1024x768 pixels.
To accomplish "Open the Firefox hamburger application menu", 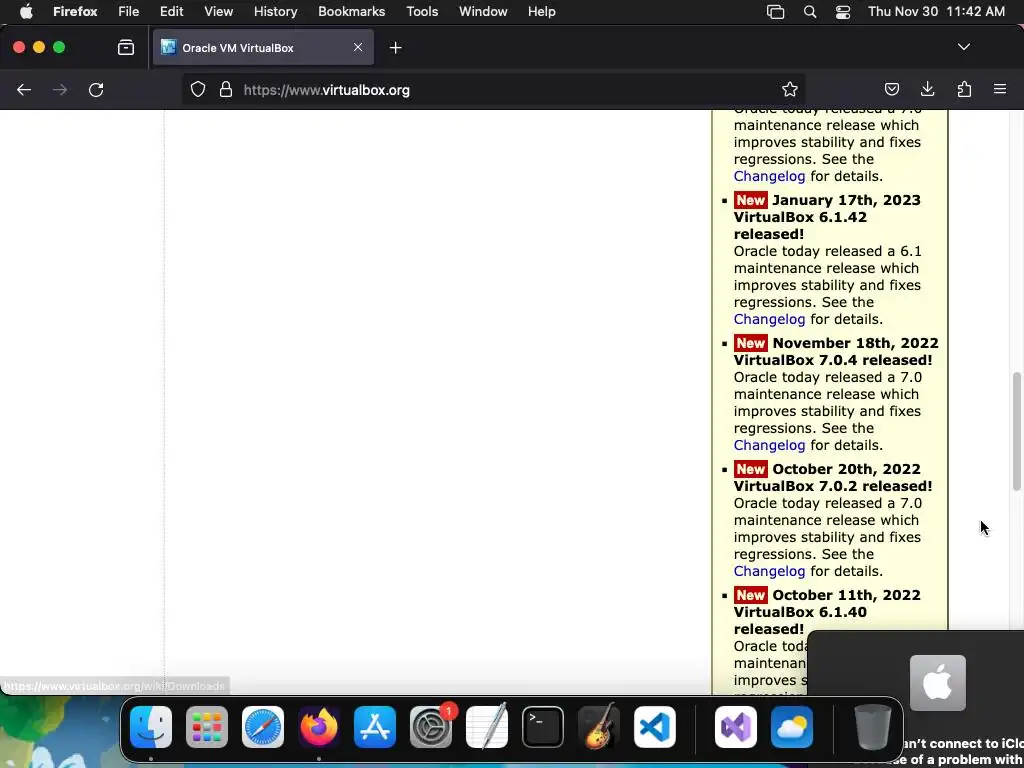I will tap(1000, 90).
